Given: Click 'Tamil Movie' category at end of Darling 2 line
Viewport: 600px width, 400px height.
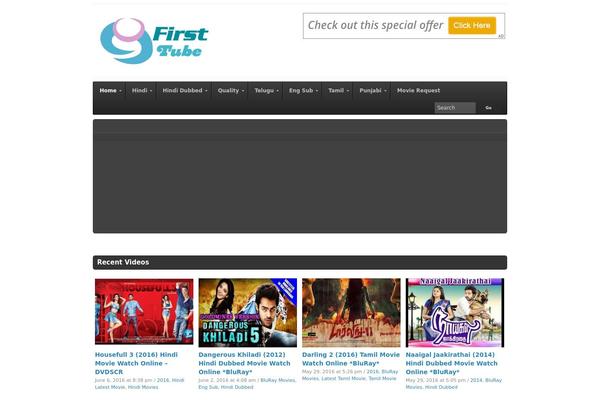Looking at the screenshot, I should point(382,378).
